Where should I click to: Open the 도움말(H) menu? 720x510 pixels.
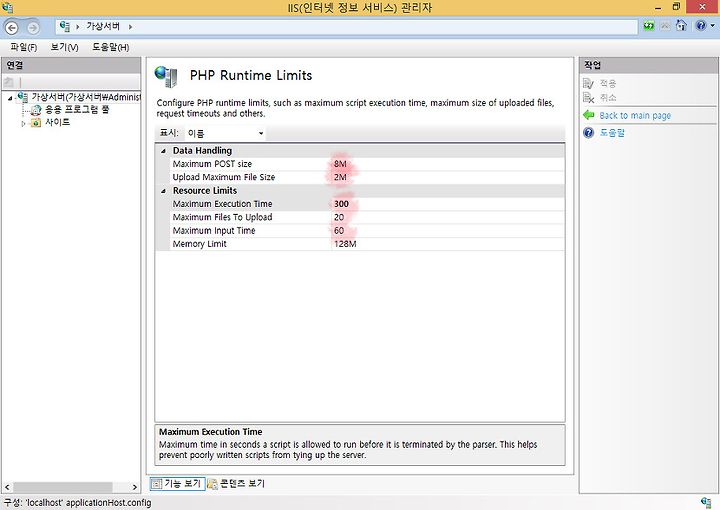111,47
